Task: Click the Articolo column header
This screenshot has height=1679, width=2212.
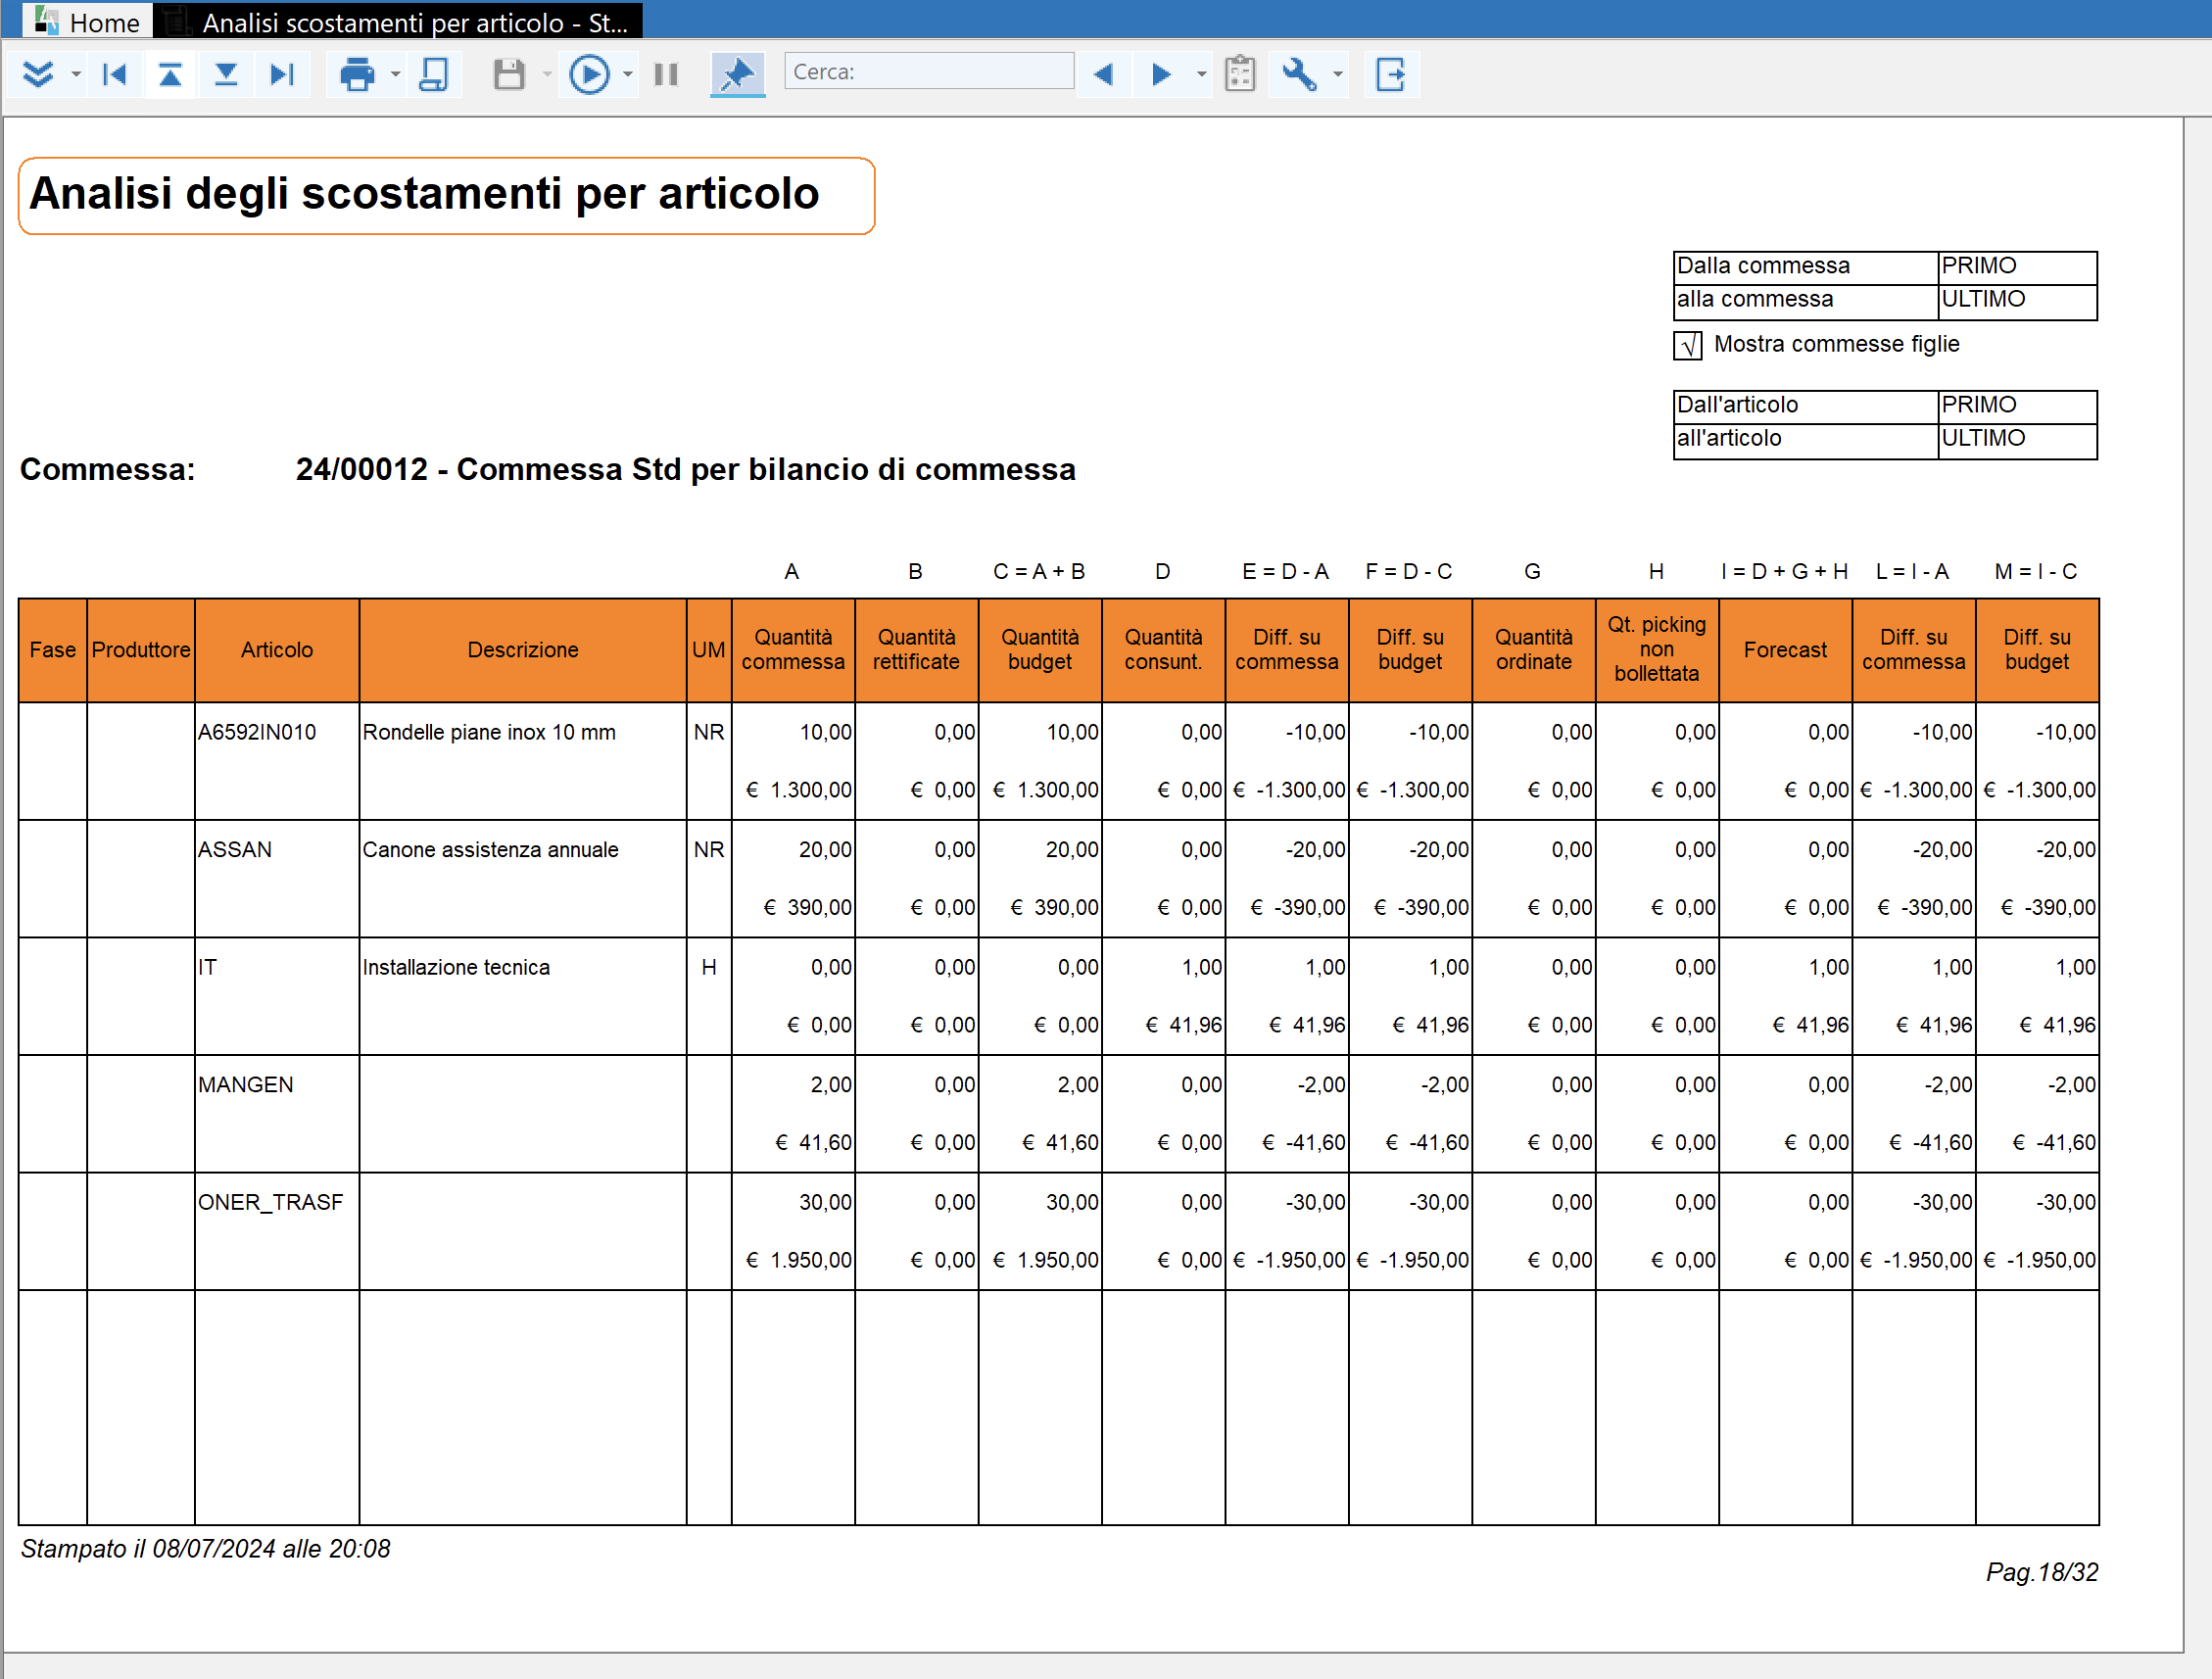Action: 277,650
